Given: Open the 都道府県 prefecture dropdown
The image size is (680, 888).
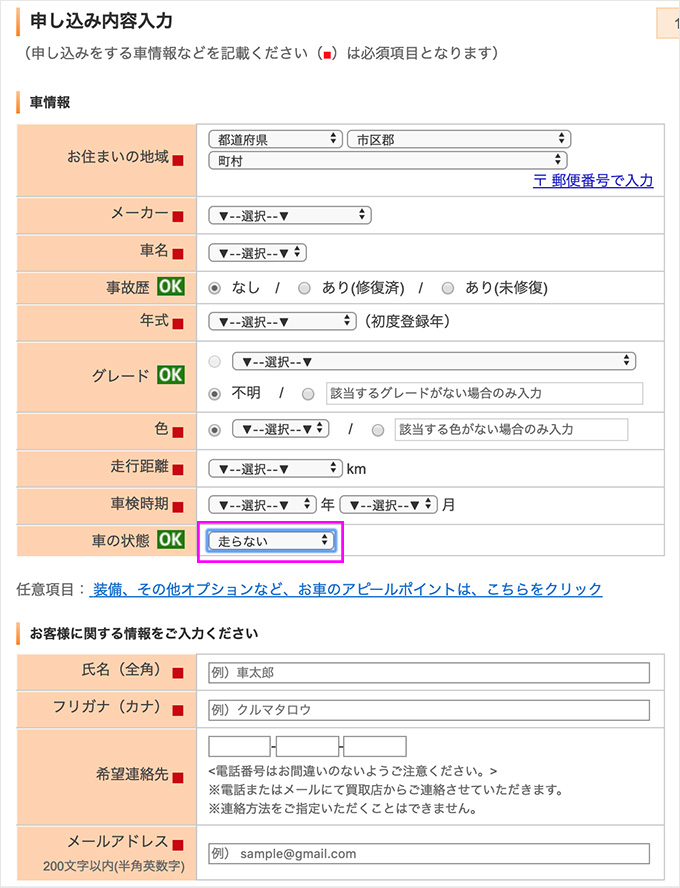Looking at the screenshot, I should click(x=275, y=140).
